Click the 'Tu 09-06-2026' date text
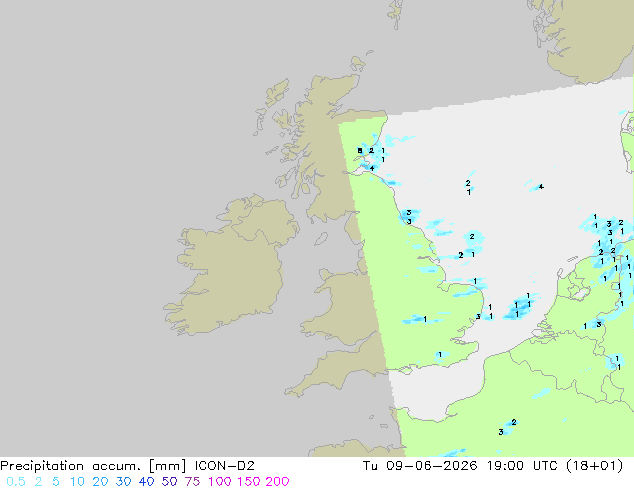 pos(420,466)
